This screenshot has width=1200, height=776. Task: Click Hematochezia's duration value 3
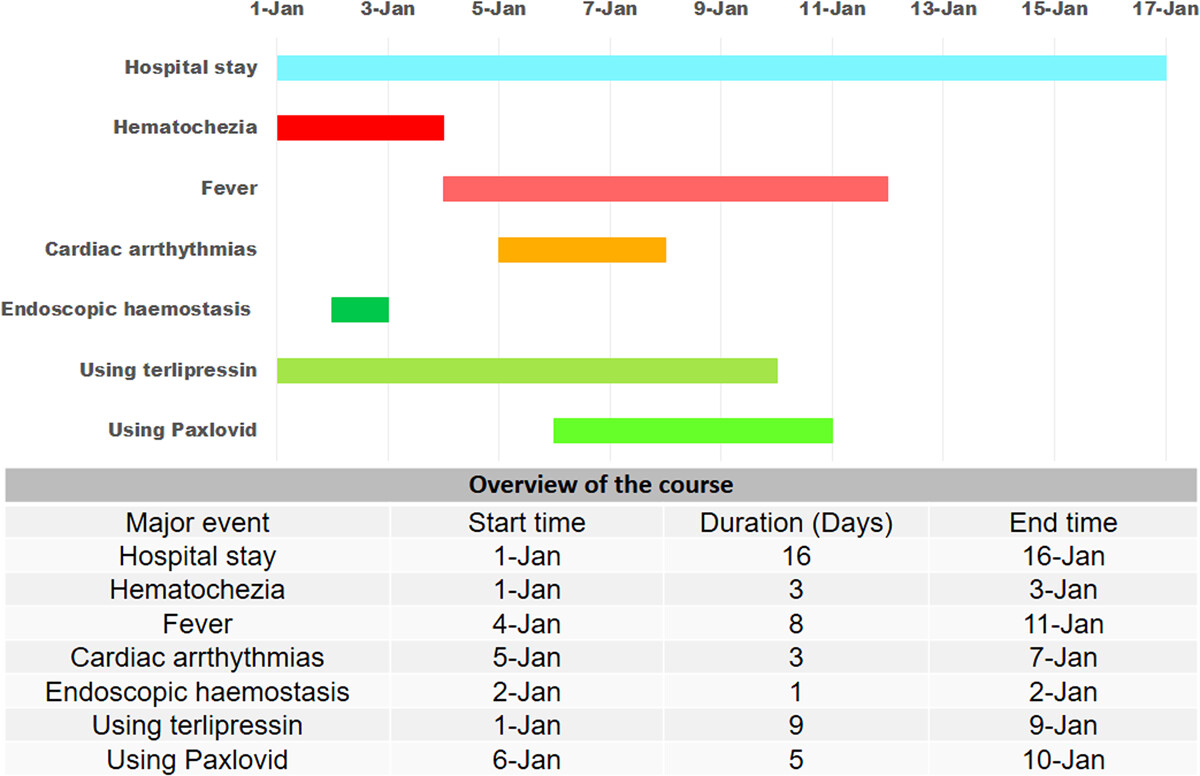click(796, 591)
